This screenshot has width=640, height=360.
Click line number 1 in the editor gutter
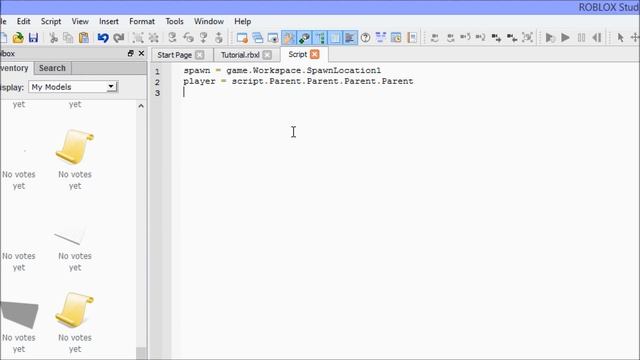(157, 71)
